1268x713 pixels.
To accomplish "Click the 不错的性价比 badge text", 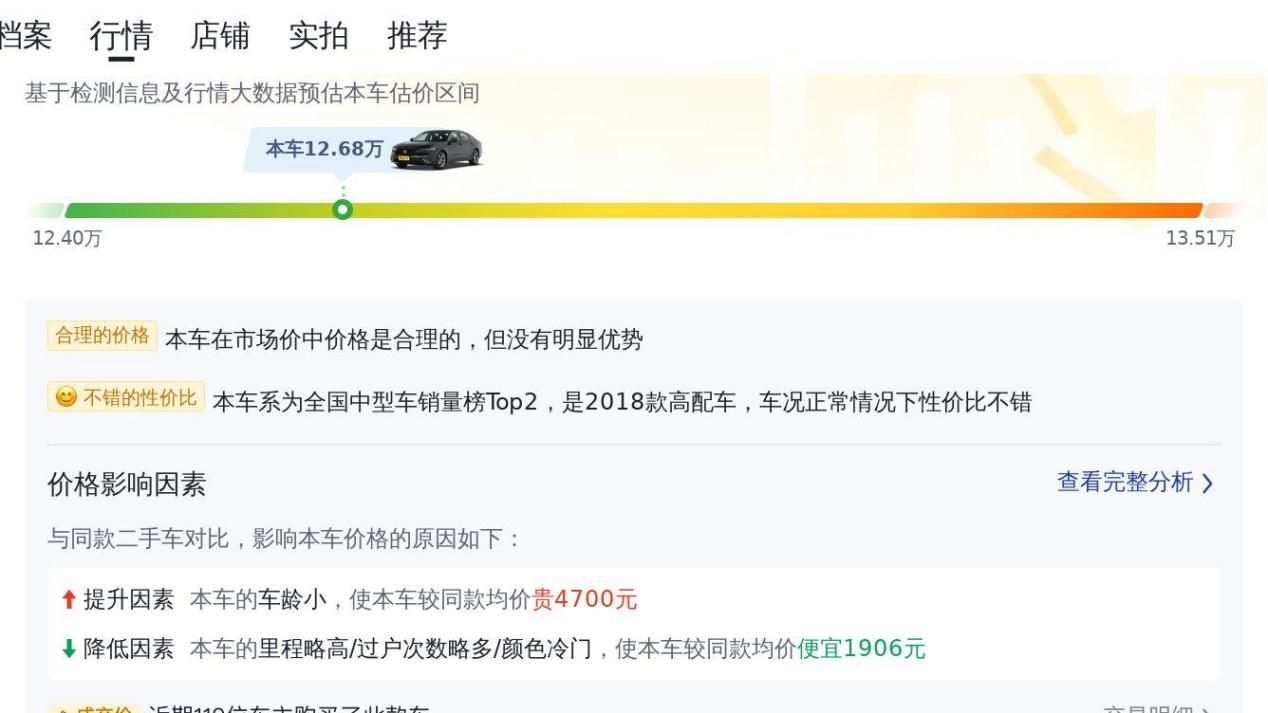I will pyautogui.click(x=140, y=397).
